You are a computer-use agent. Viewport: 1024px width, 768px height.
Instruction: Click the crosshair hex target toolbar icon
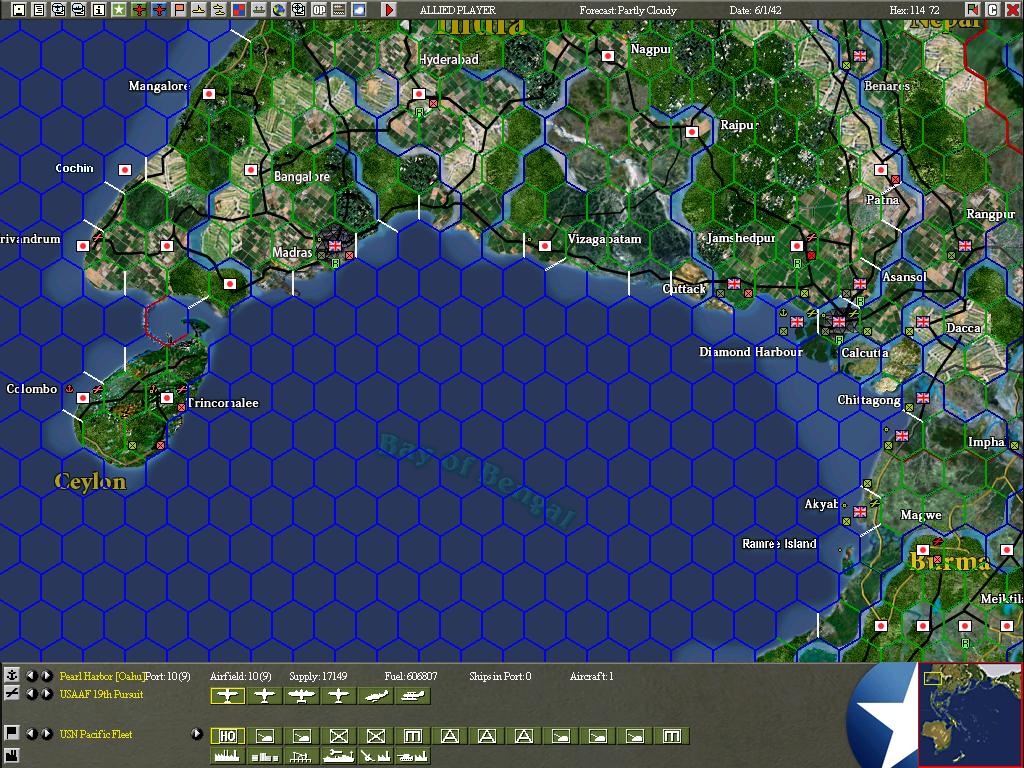[299, 9]
